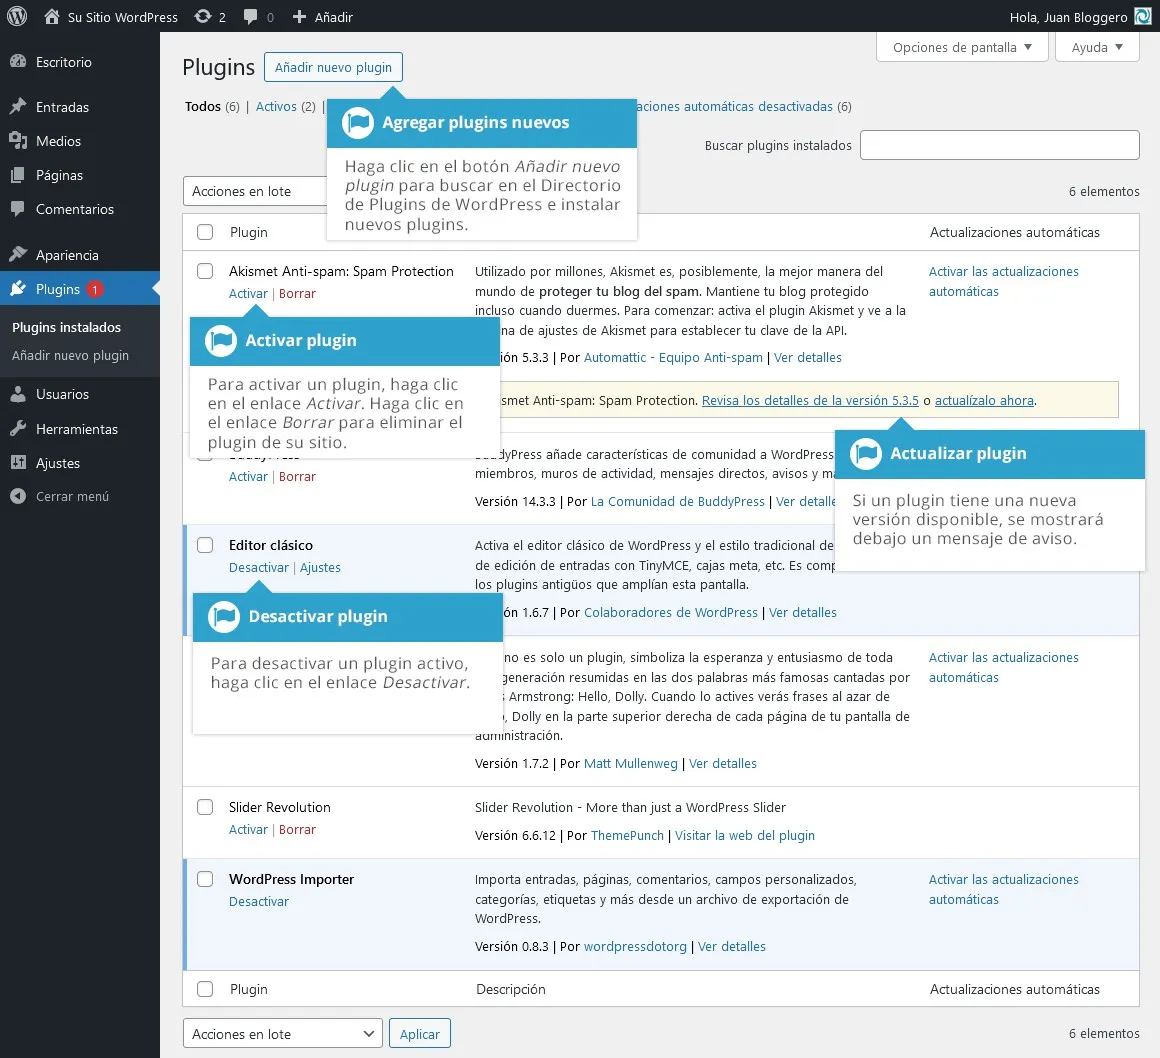
Task: Delete the Akismet plugin via Borrar
Action: coord(297,294)
